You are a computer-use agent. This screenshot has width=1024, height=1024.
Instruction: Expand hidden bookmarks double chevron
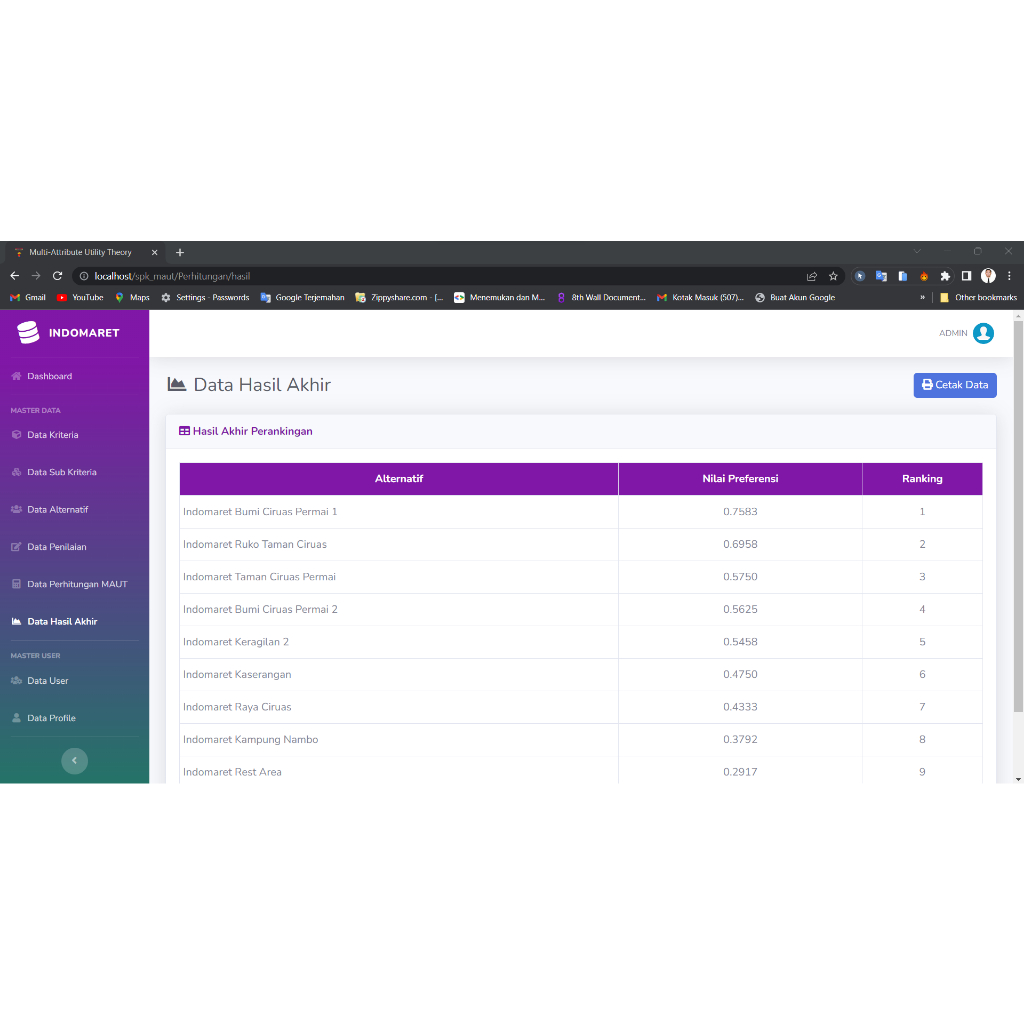[x=922, y=298]
